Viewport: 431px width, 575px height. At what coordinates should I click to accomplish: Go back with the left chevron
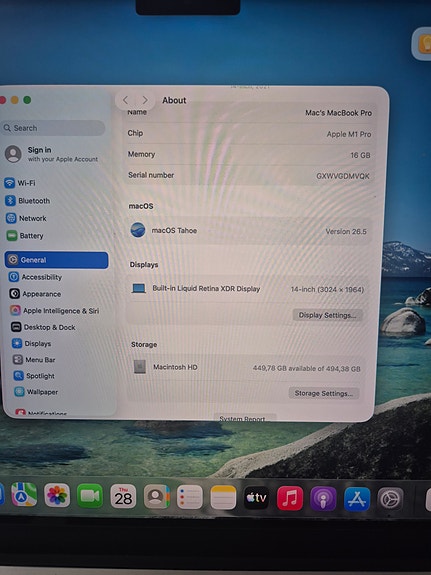point(125,100)
